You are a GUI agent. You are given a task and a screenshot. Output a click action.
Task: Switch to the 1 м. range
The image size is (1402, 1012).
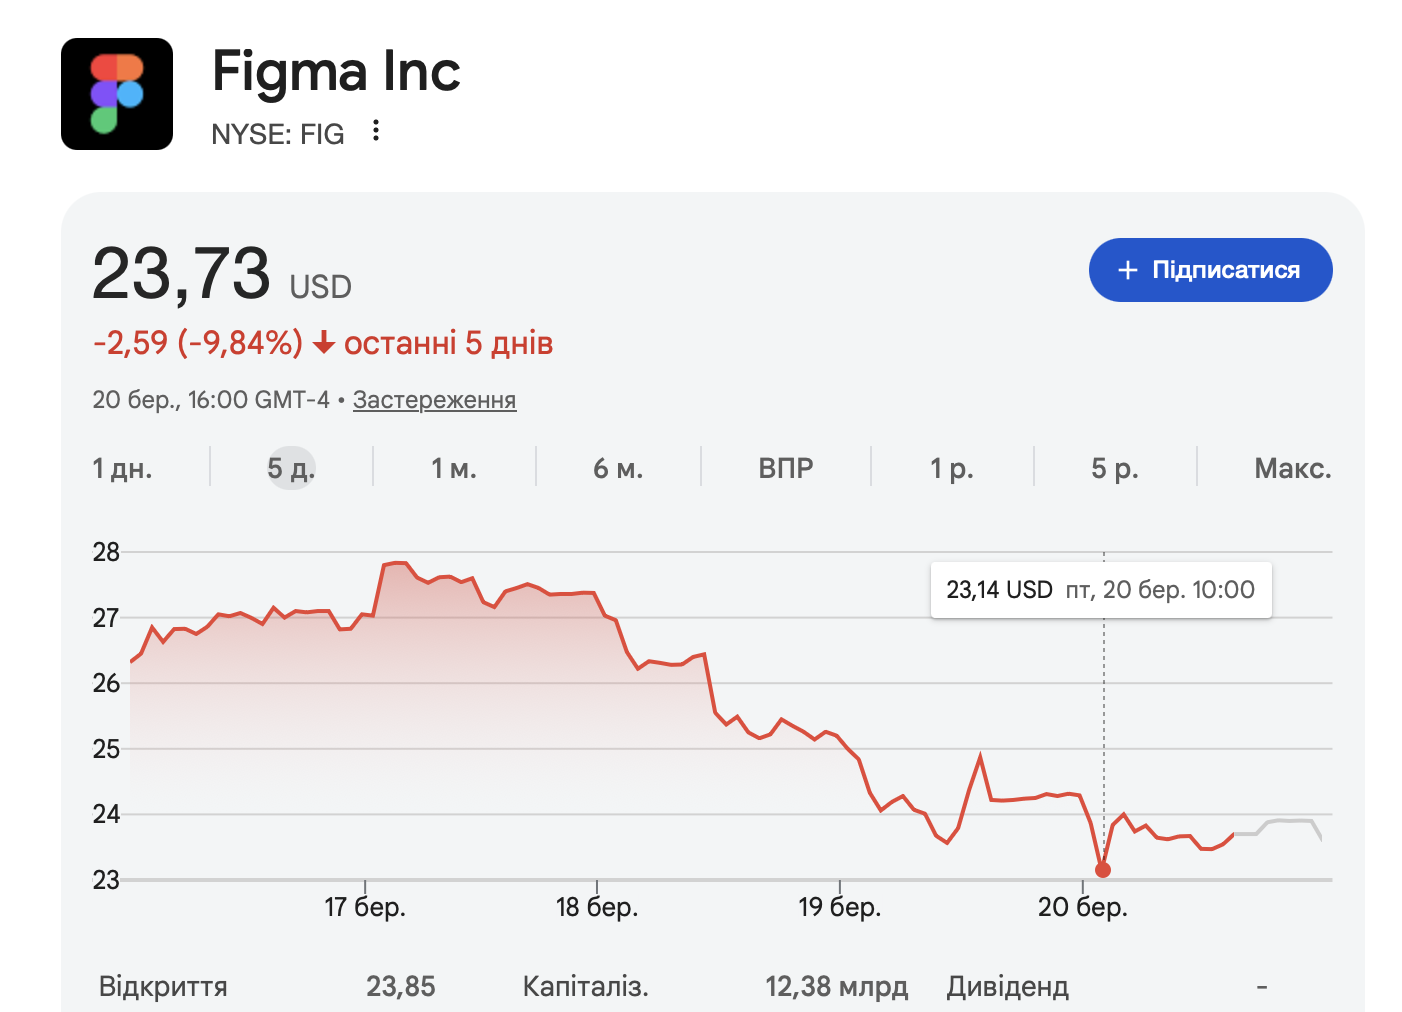pyautogui.click(x=454, y=468)
